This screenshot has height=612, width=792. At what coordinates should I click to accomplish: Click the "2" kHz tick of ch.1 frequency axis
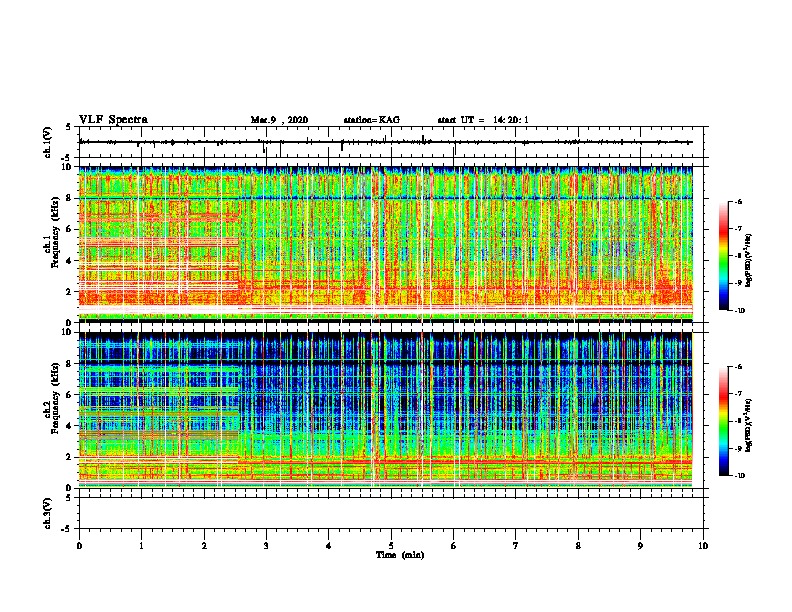[70, 291]
